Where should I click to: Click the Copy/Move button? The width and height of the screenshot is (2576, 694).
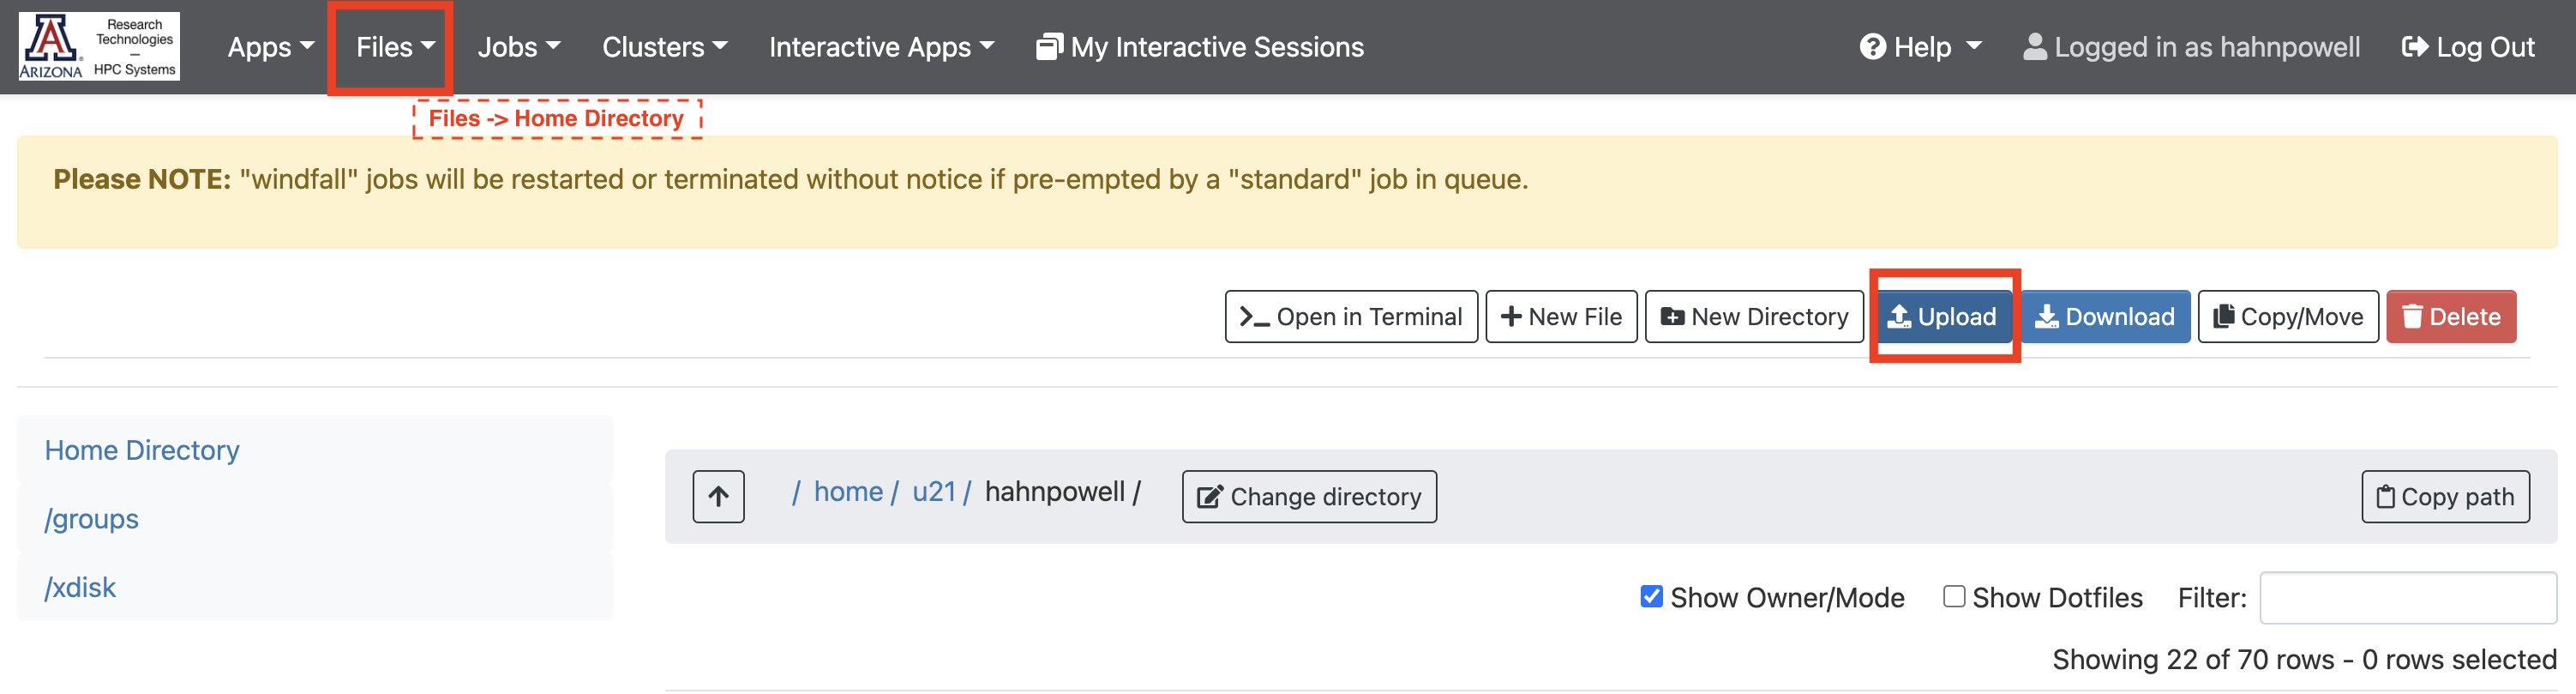(2288, 317)
